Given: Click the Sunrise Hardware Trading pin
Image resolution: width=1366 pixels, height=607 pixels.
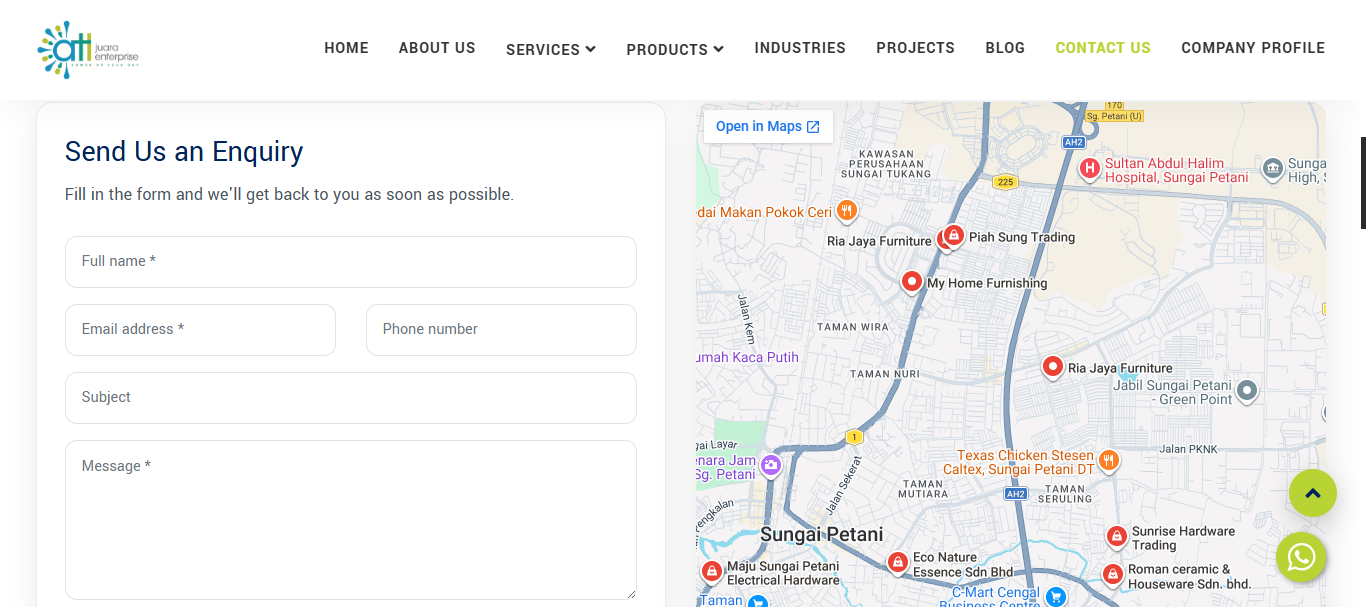Looking at the screenshot, I should pyautogui.click(x=1116, y=537).
